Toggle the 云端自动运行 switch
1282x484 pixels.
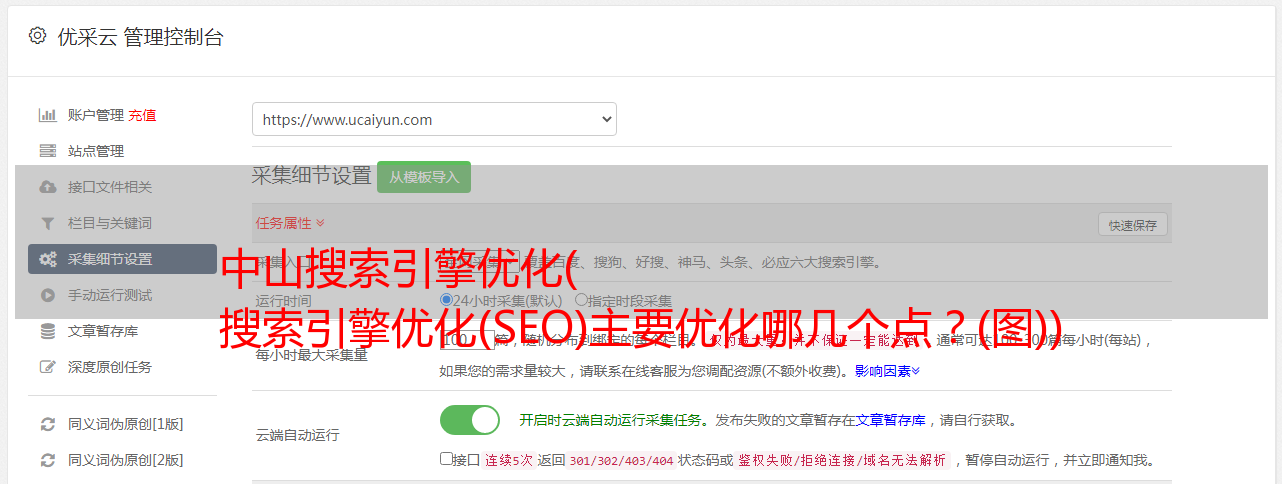[470, 420]
